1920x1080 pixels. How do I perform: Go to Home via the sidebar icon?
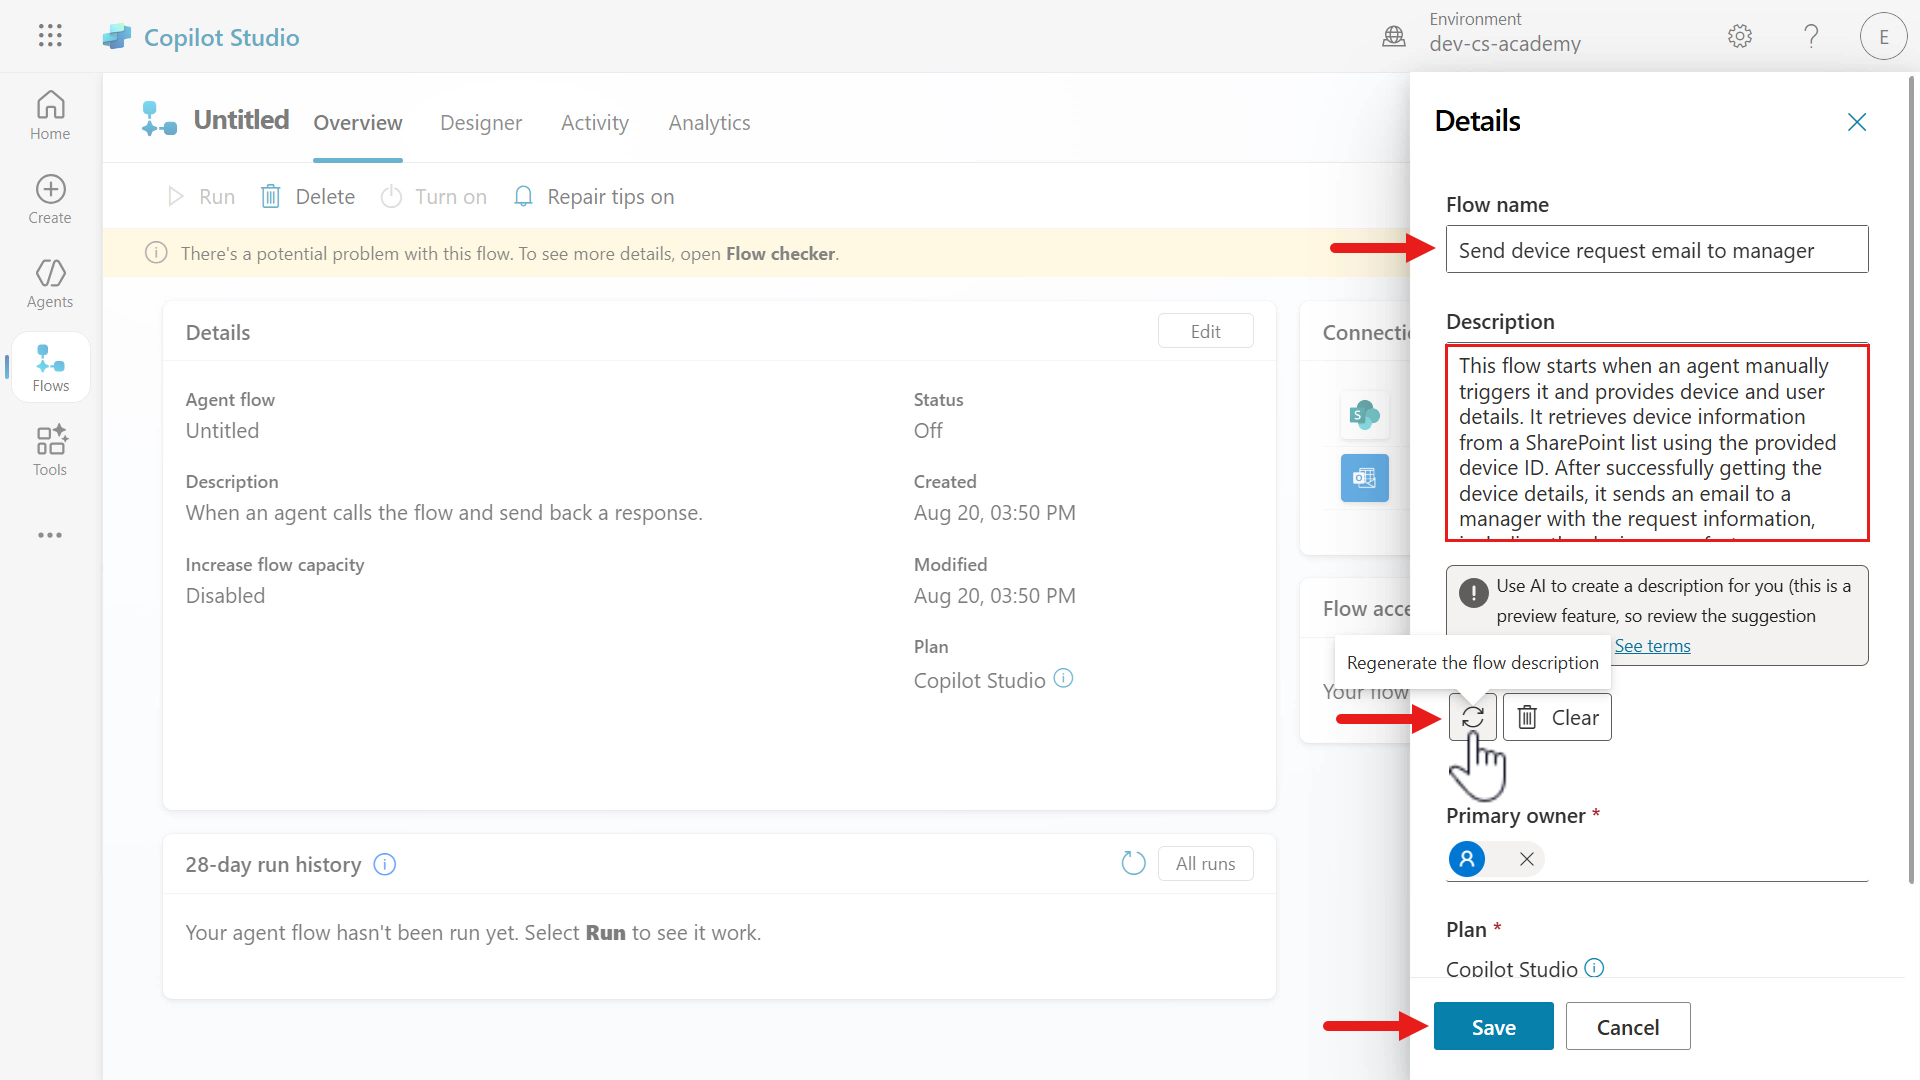click(x=49, y=114)
